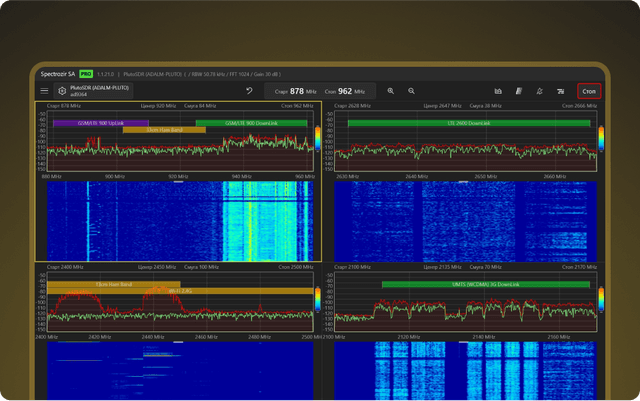Click the splitter handle below top-left spectrum
Screen dimensions: 640x401
click(x=178, y=182)
